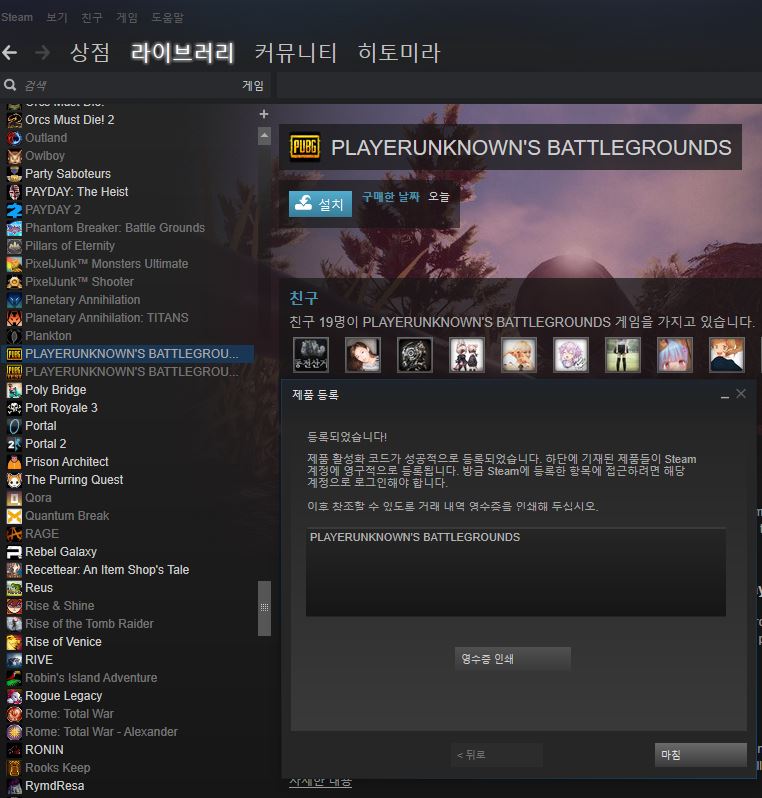762x798 pixels.
Task: Click the game list scrollbar thumb
Action: [x=264, y=608]
